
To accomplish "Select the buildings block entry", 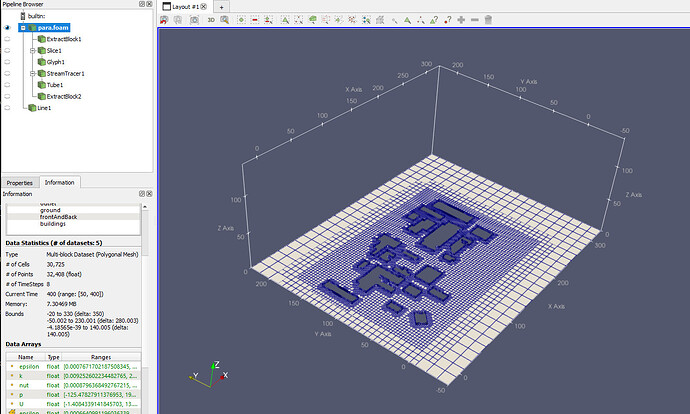I will tap(53, 223).
